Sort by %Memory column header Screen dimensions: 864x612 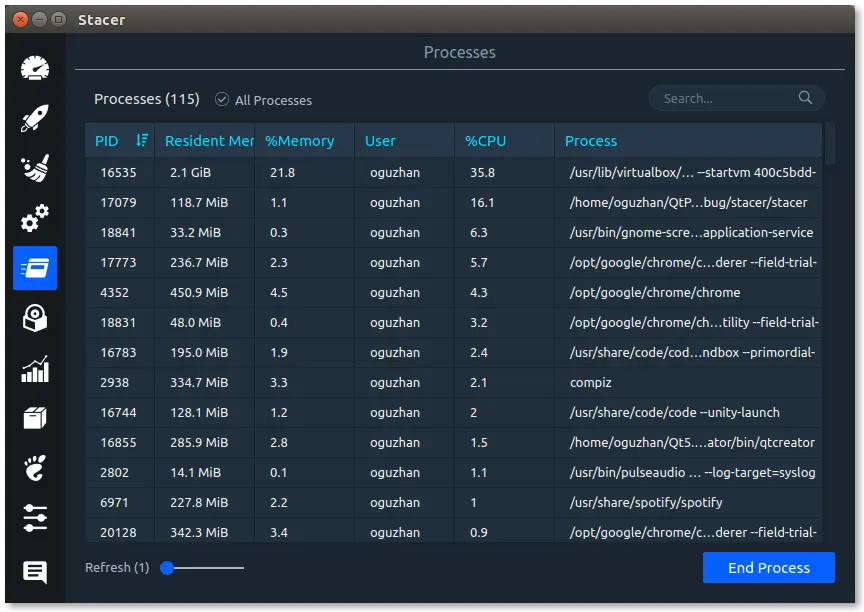(x=300, y=141)
